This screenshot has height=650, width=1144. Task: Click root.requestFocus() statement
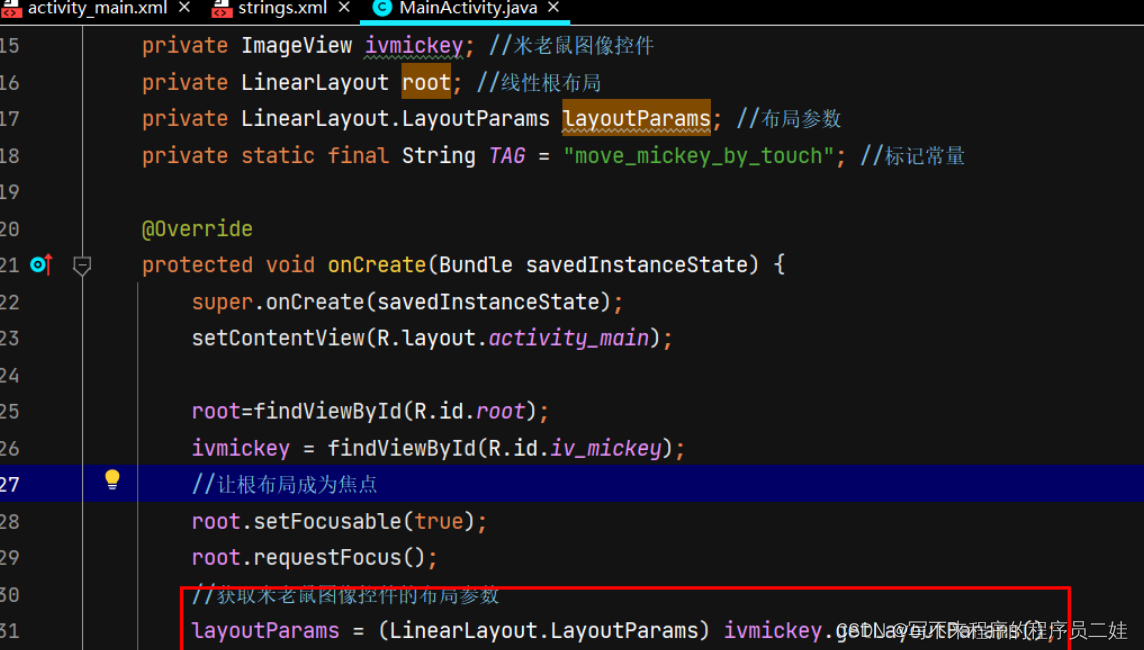coord(314,557)
